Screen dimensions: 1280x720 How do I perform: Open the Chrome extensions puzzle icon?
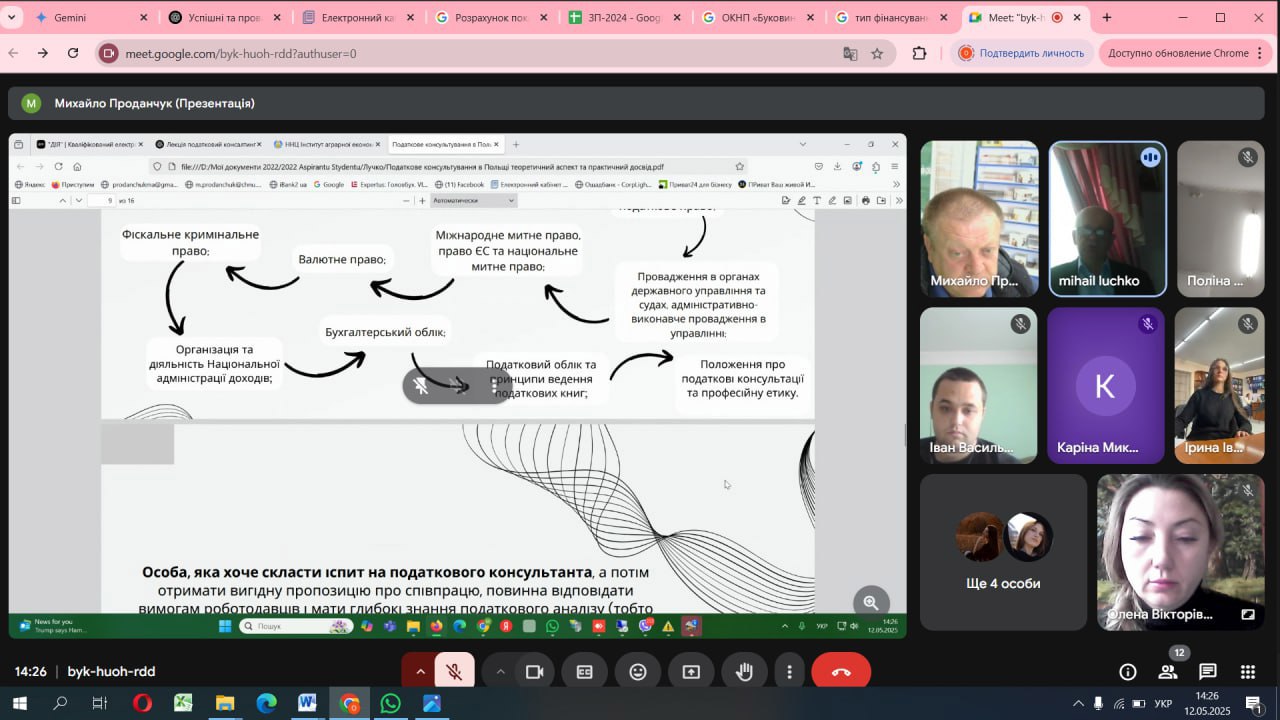pyautogui.click(x=920, y=53)
